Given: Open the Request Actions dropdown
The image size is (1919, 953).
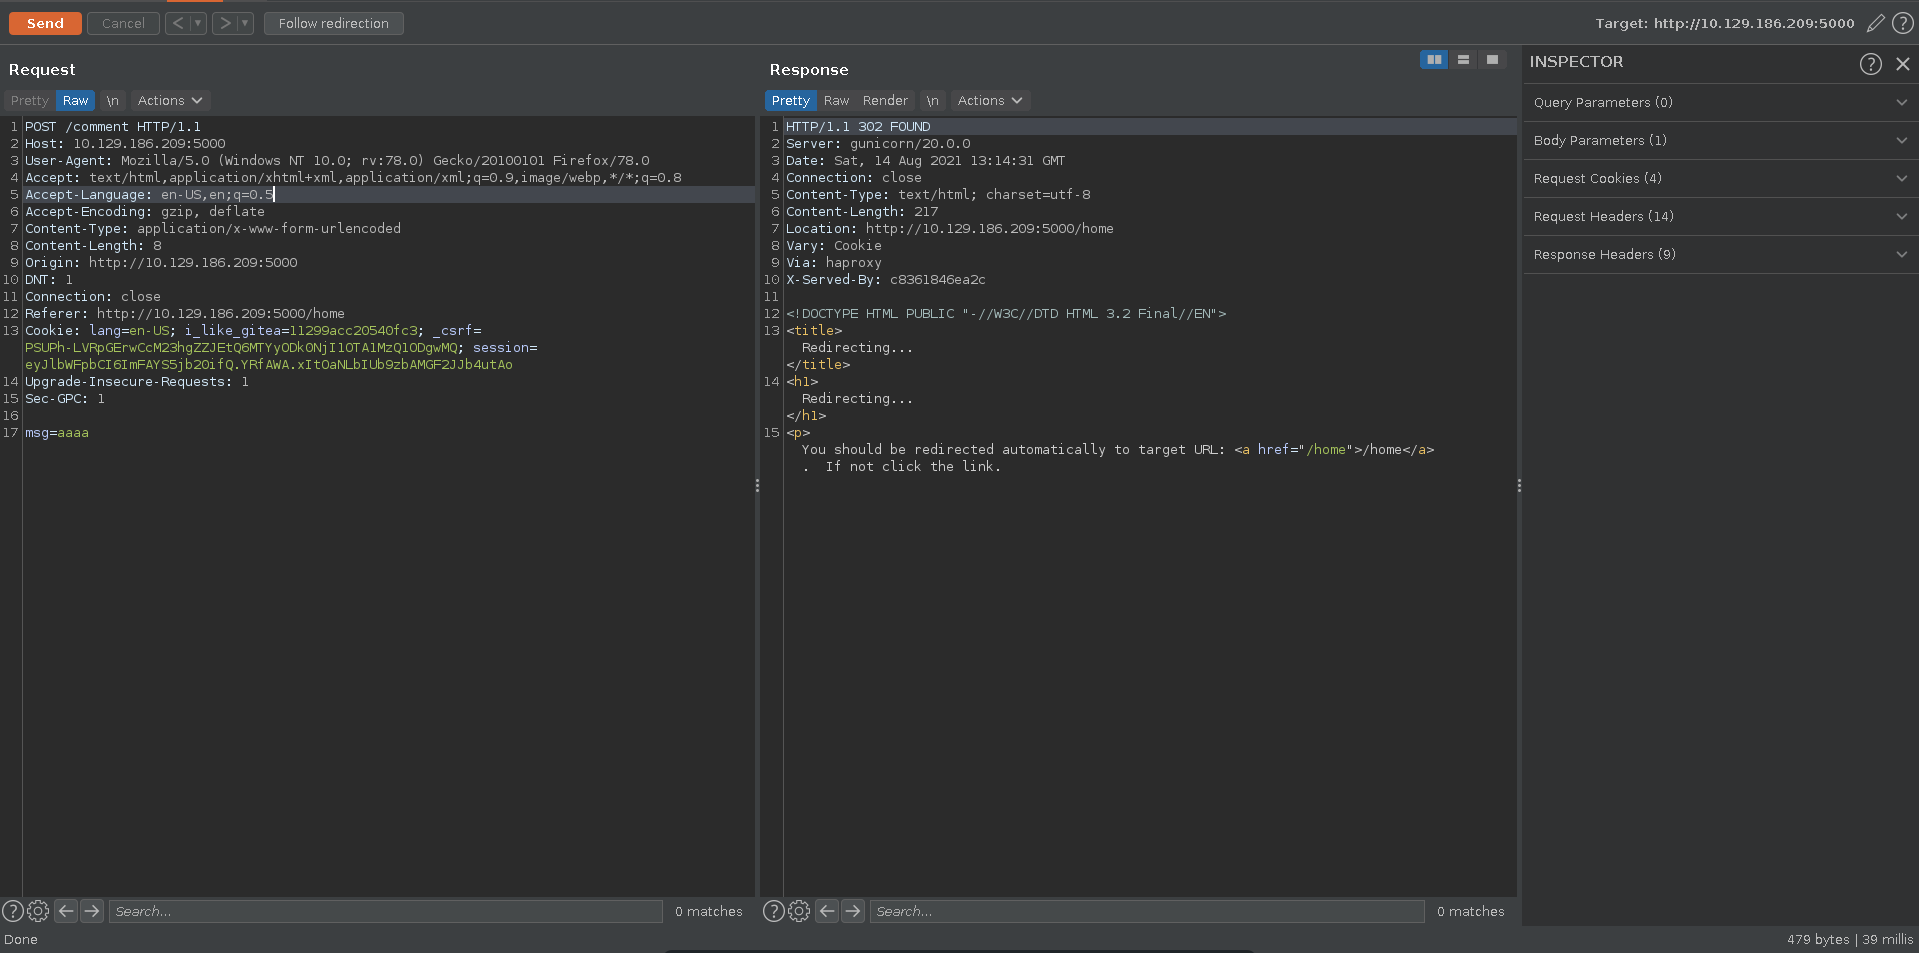Looking at the screenshot, I should [x=170, y=101].
